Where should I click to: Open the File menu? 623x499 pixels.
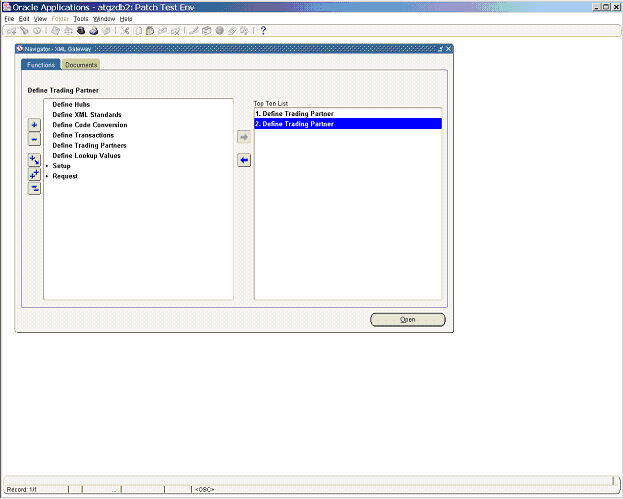coord(9,19)
